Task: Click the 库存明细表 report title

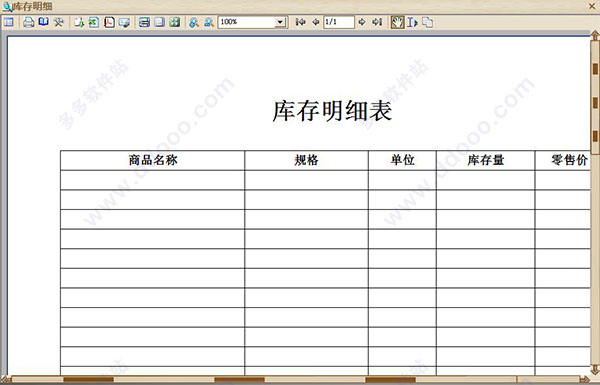Action: point(332,111)
